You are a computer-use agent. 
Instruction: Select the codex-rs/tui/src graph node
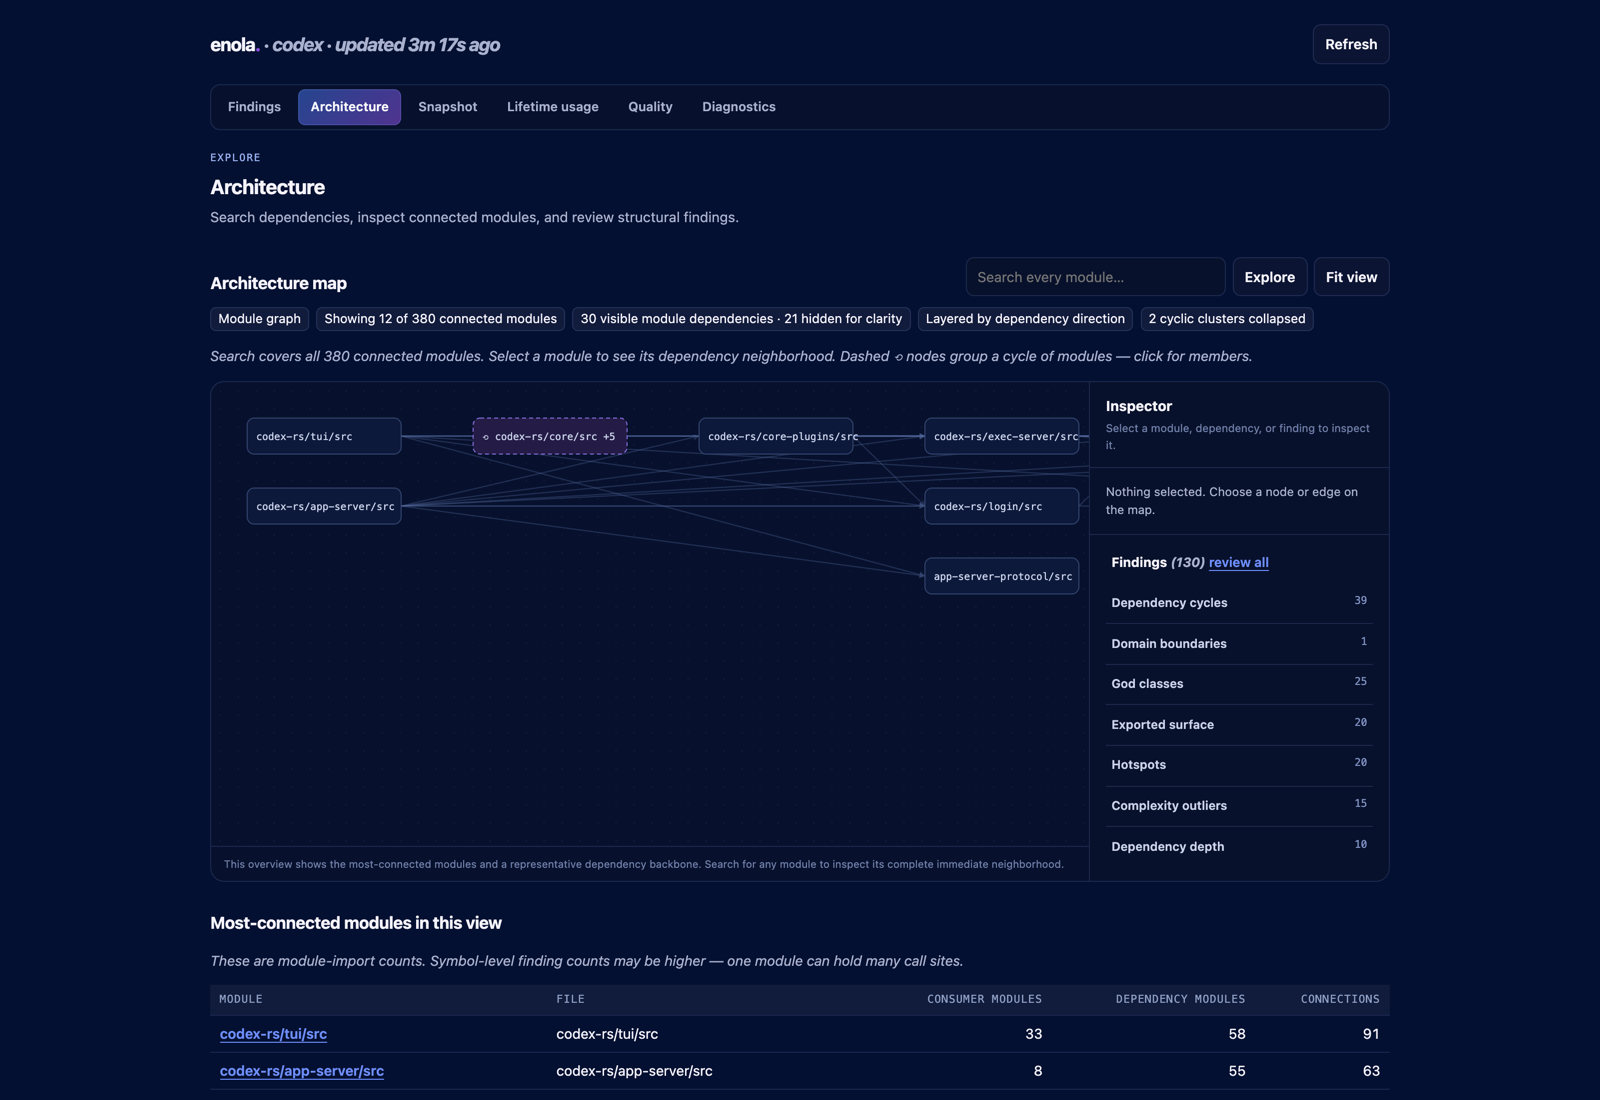coord(324,436)
